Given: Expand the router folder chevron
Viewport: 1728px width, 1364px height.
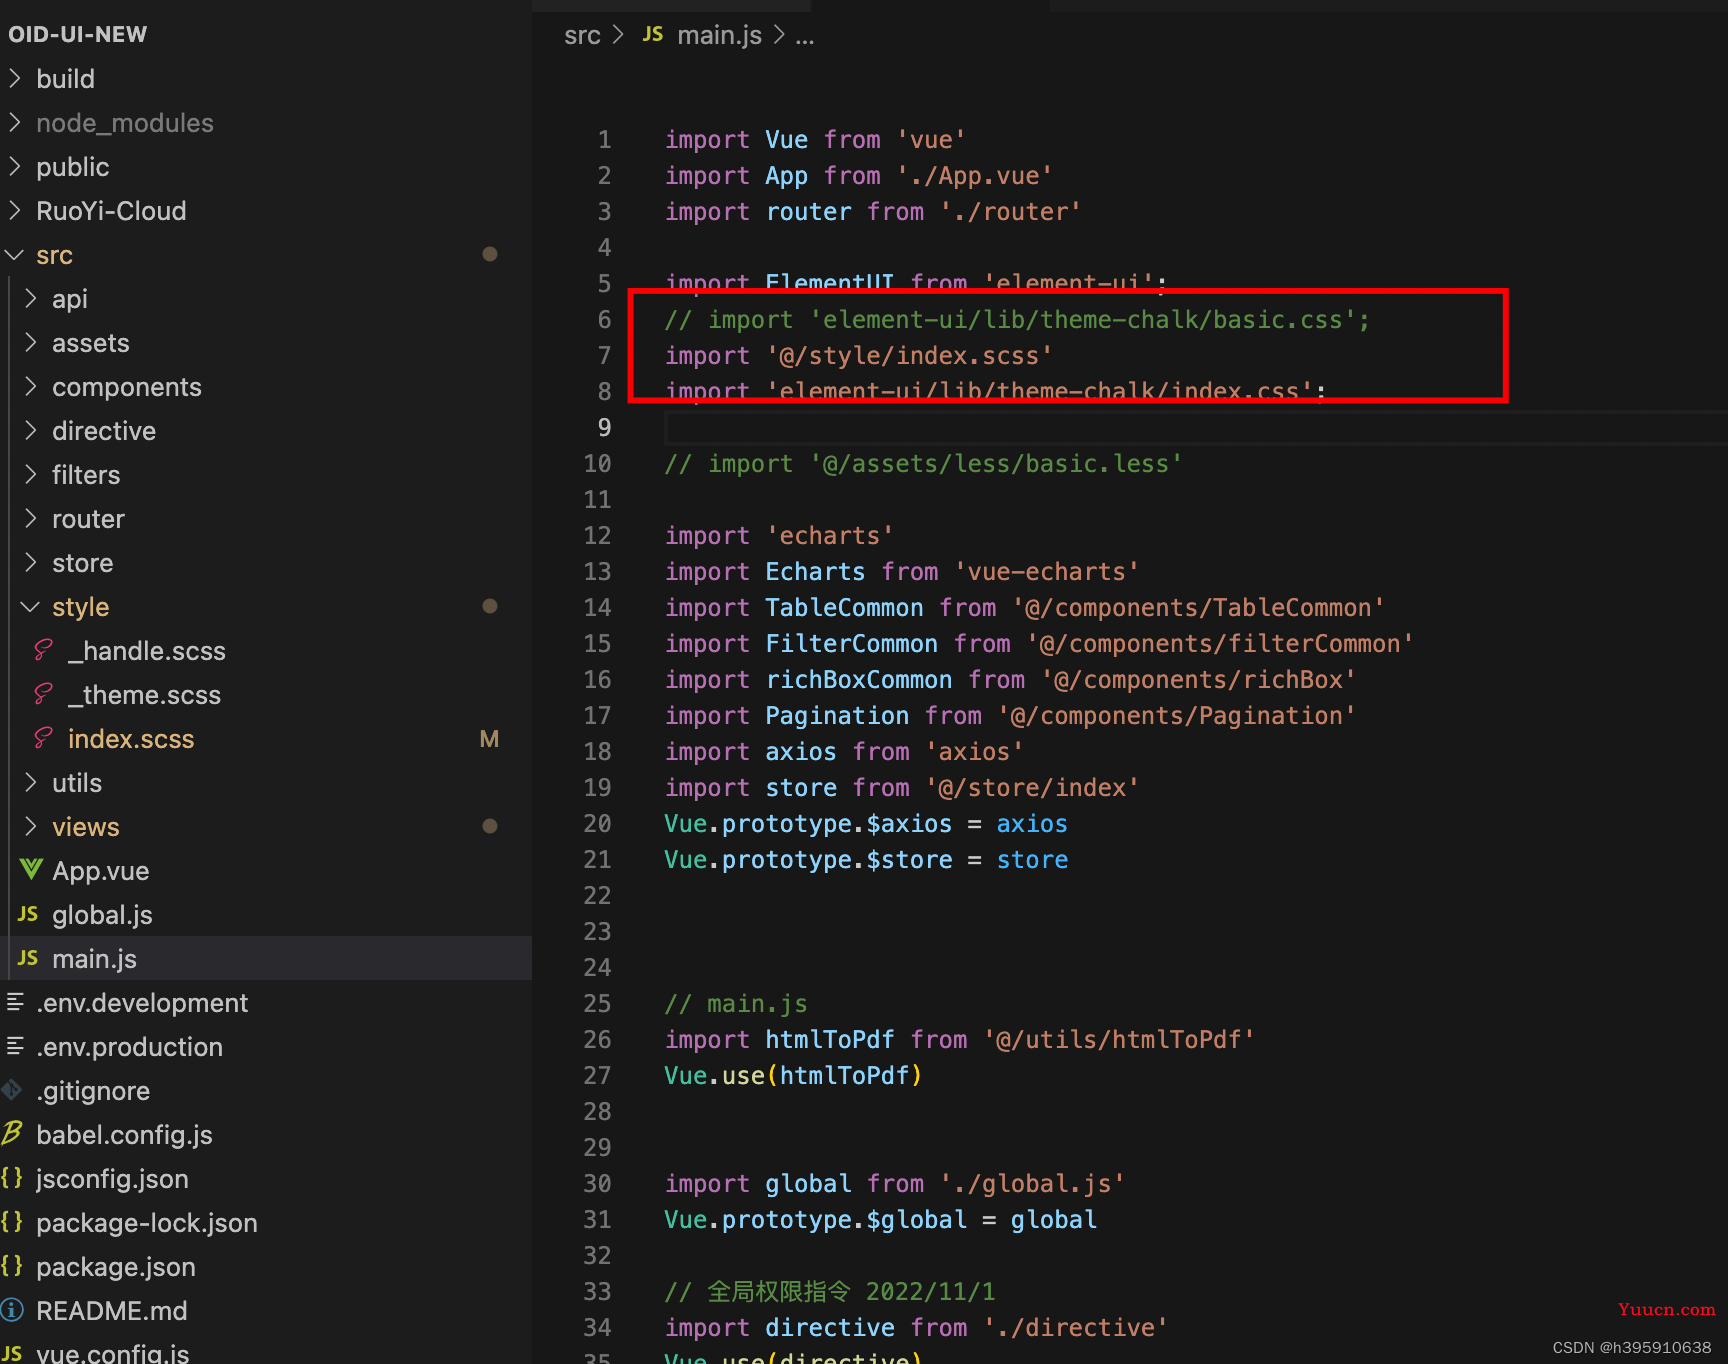Looking at the screenshot, I should pyautogui.click(x=31, y=518).
